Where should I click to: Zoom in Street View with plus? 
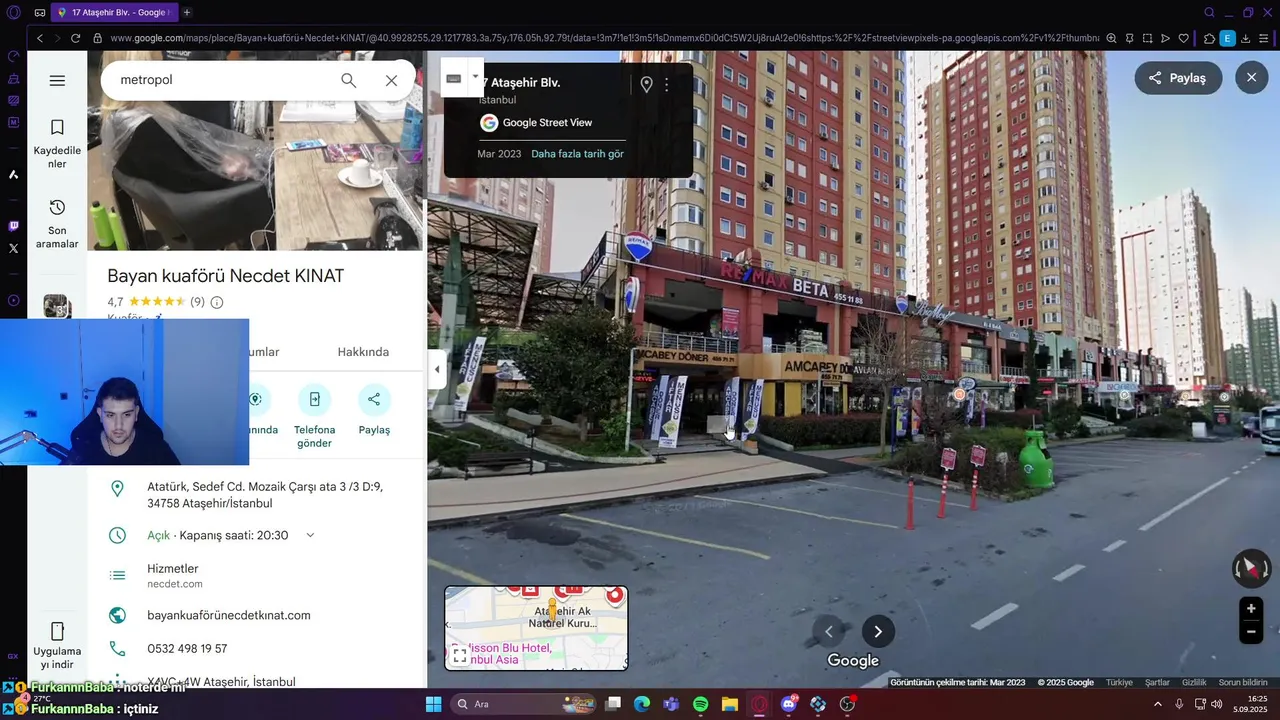(1250, 608)
